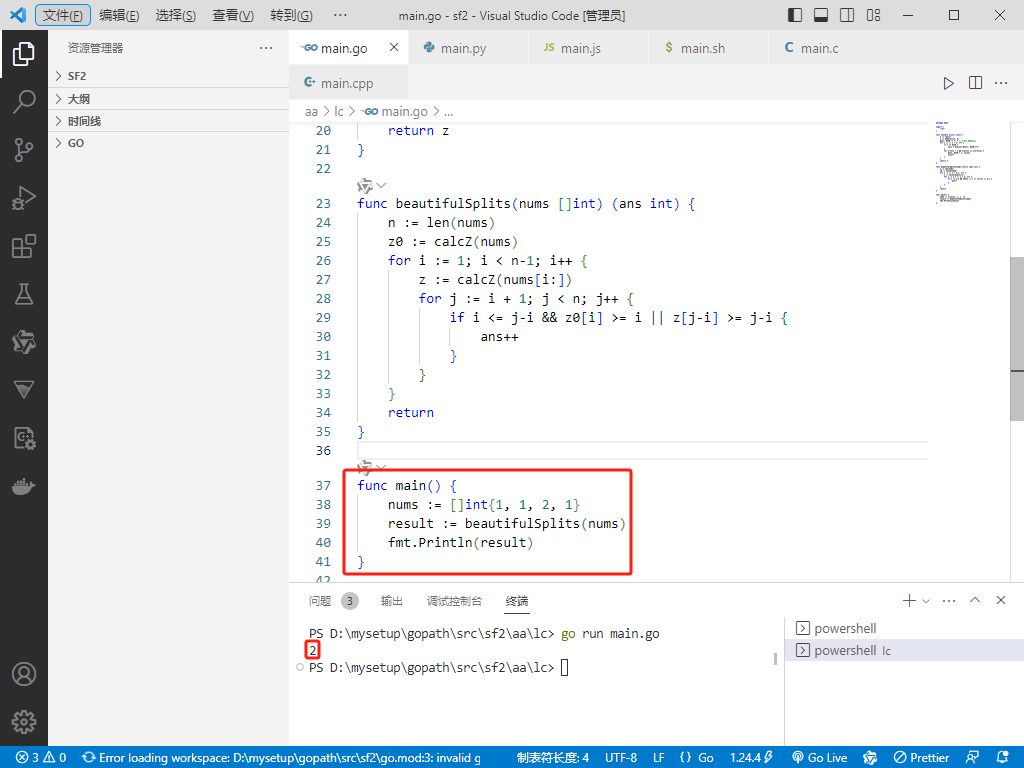Open the overflow menu ellipsis in menu bar
Viewport: 1024px width, 768px height.
(x=340, y=15)
